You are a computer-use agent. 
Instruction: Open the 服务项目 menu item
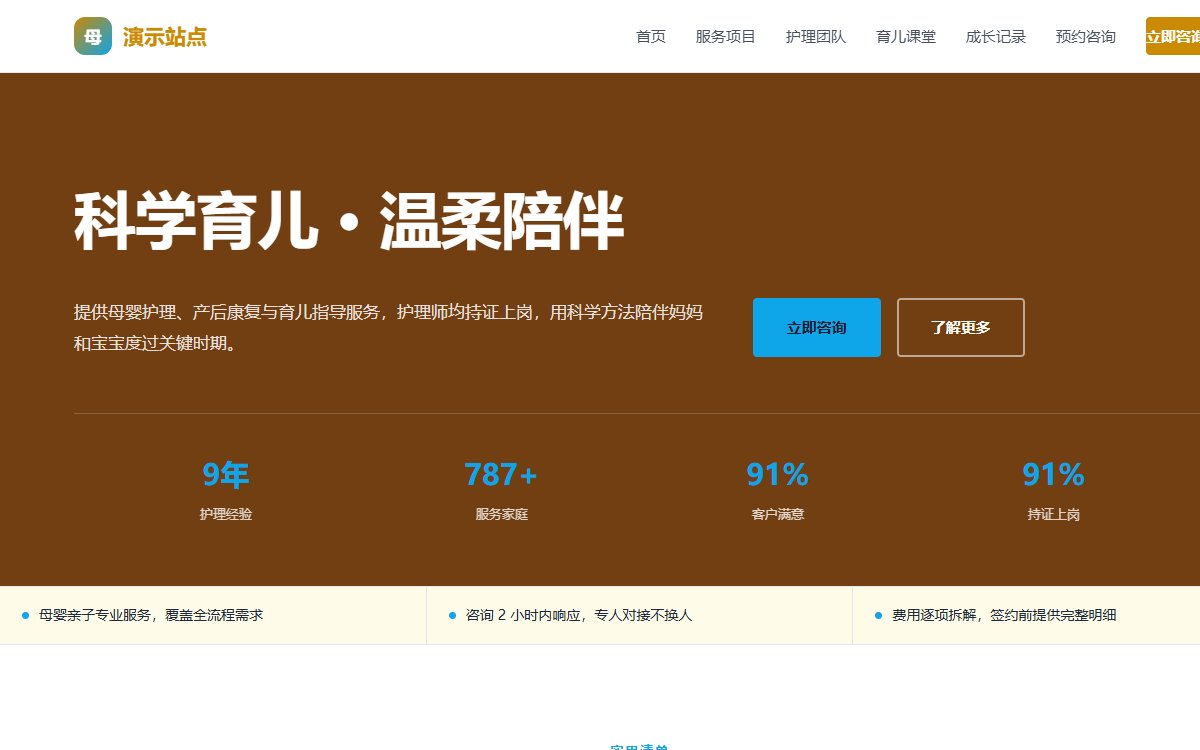click(726, 37)
